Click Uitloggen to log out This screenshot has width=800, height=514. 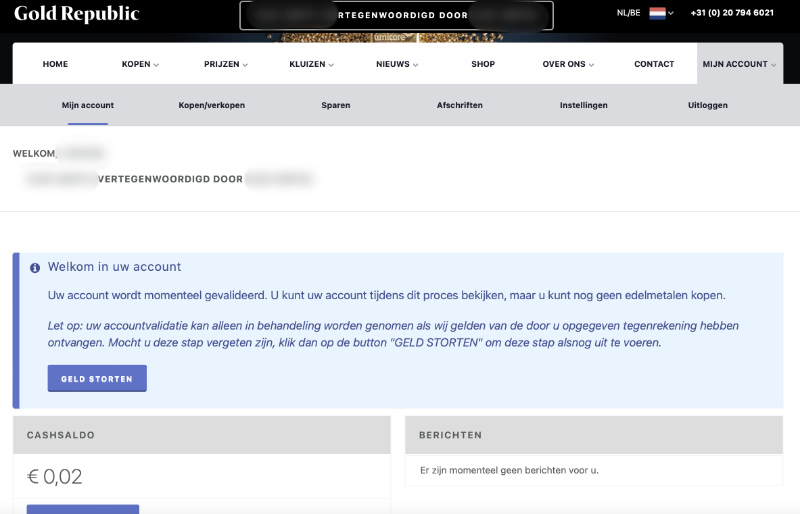(708, 105)
